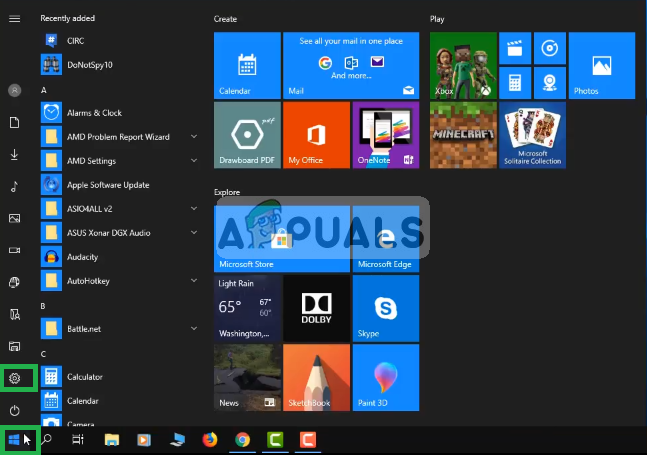Viewport: 647px width, 455px height.
Task: Open the Paint 3D tile
Action: click(385, 377)
